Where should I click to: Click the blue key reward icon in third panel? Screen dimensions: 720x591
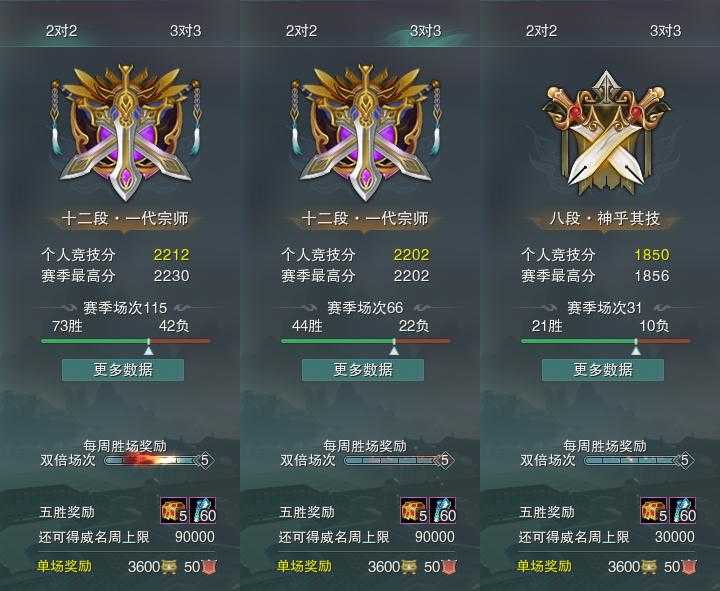[683, 510]
